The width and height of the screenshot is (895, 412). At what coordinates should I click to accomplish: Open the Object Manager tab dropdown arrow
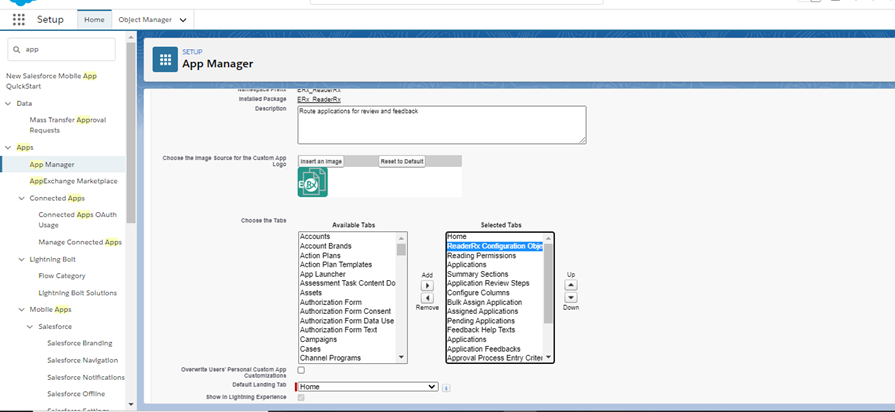[183, 20]
